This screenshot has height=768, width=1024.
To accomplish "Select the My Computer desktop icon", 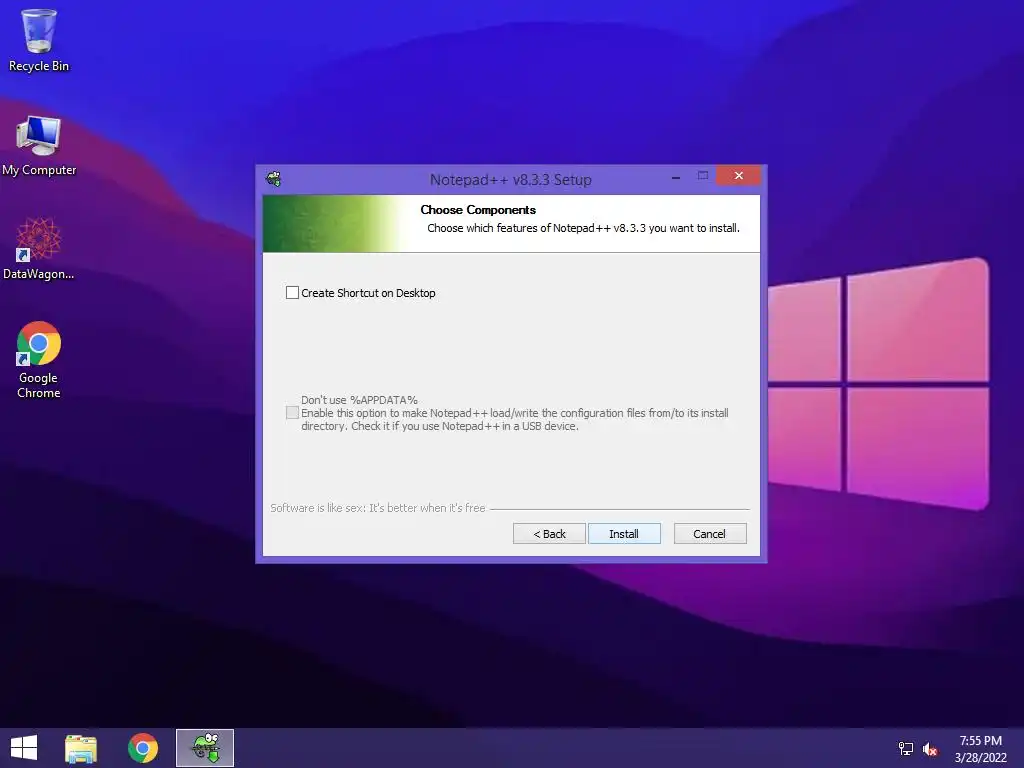I will [x=39, y=146].
